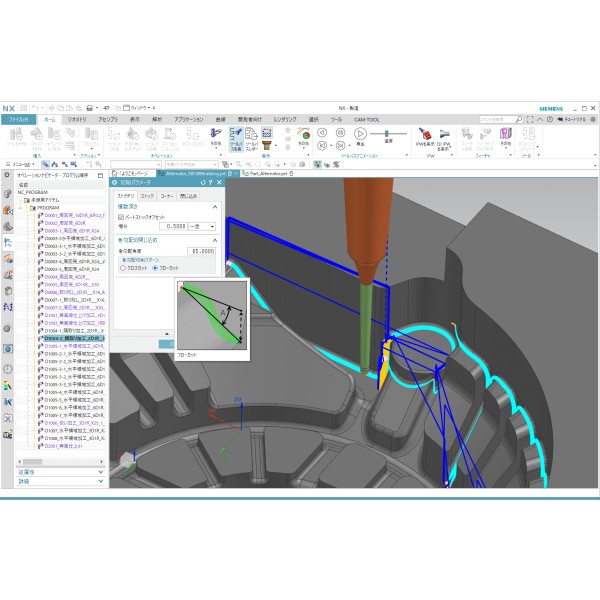The image size is (600, 600).
Task: Click the dialog's more/less triangle at bottom
Action: point(167,334)
